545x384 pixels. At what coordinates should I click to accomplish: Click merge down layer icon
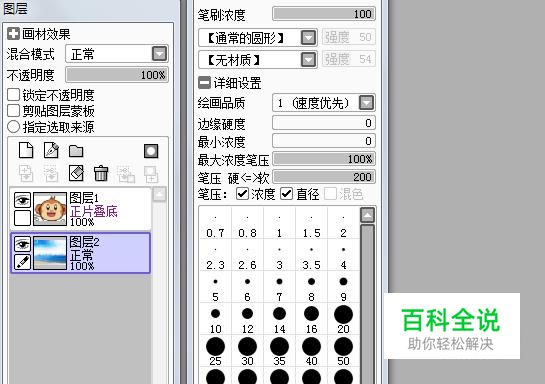click(x=51, y=173)
